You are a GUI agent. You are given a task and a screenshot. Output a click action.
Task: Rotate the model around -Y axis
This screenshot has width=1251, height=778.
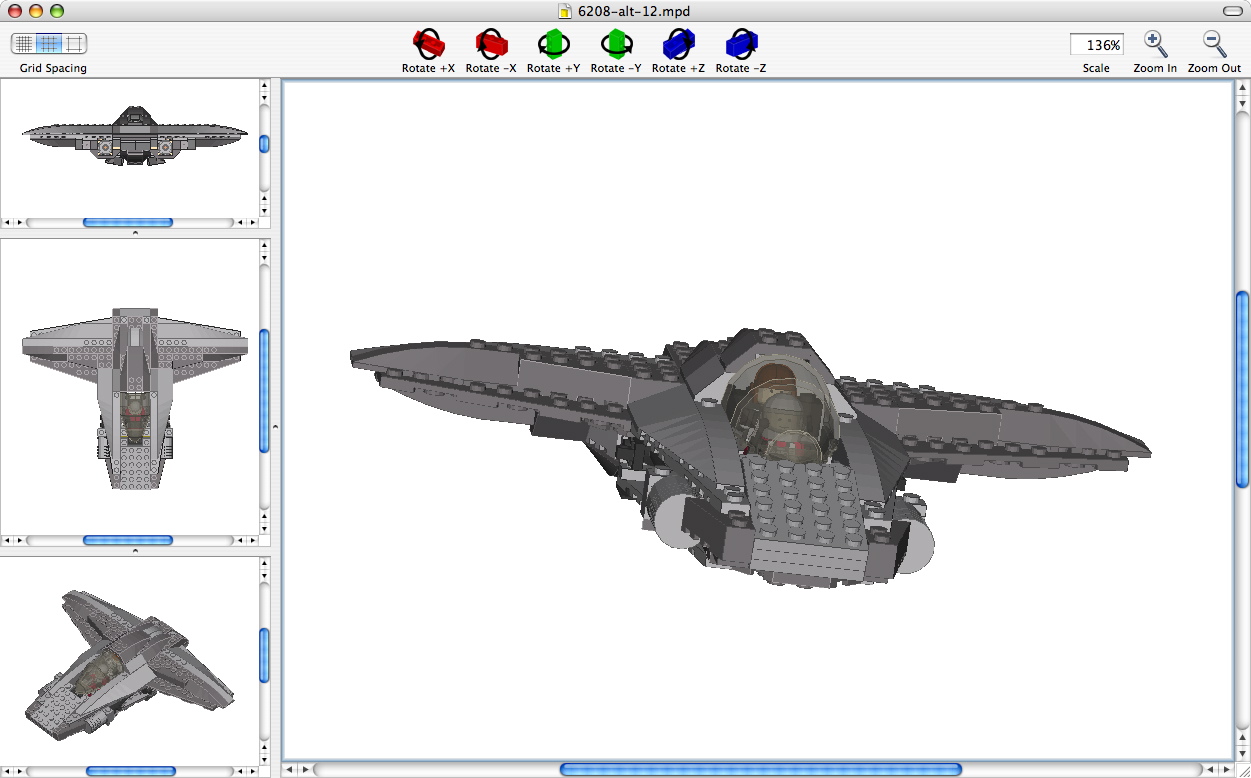pos(616,44)
